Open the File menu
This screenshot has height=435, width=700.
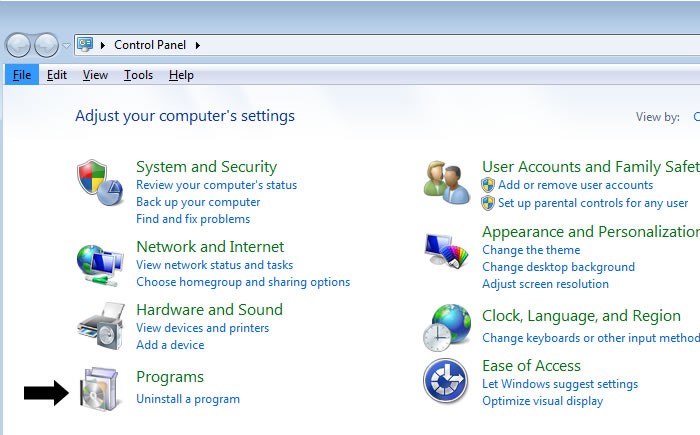tap(22, 75)
